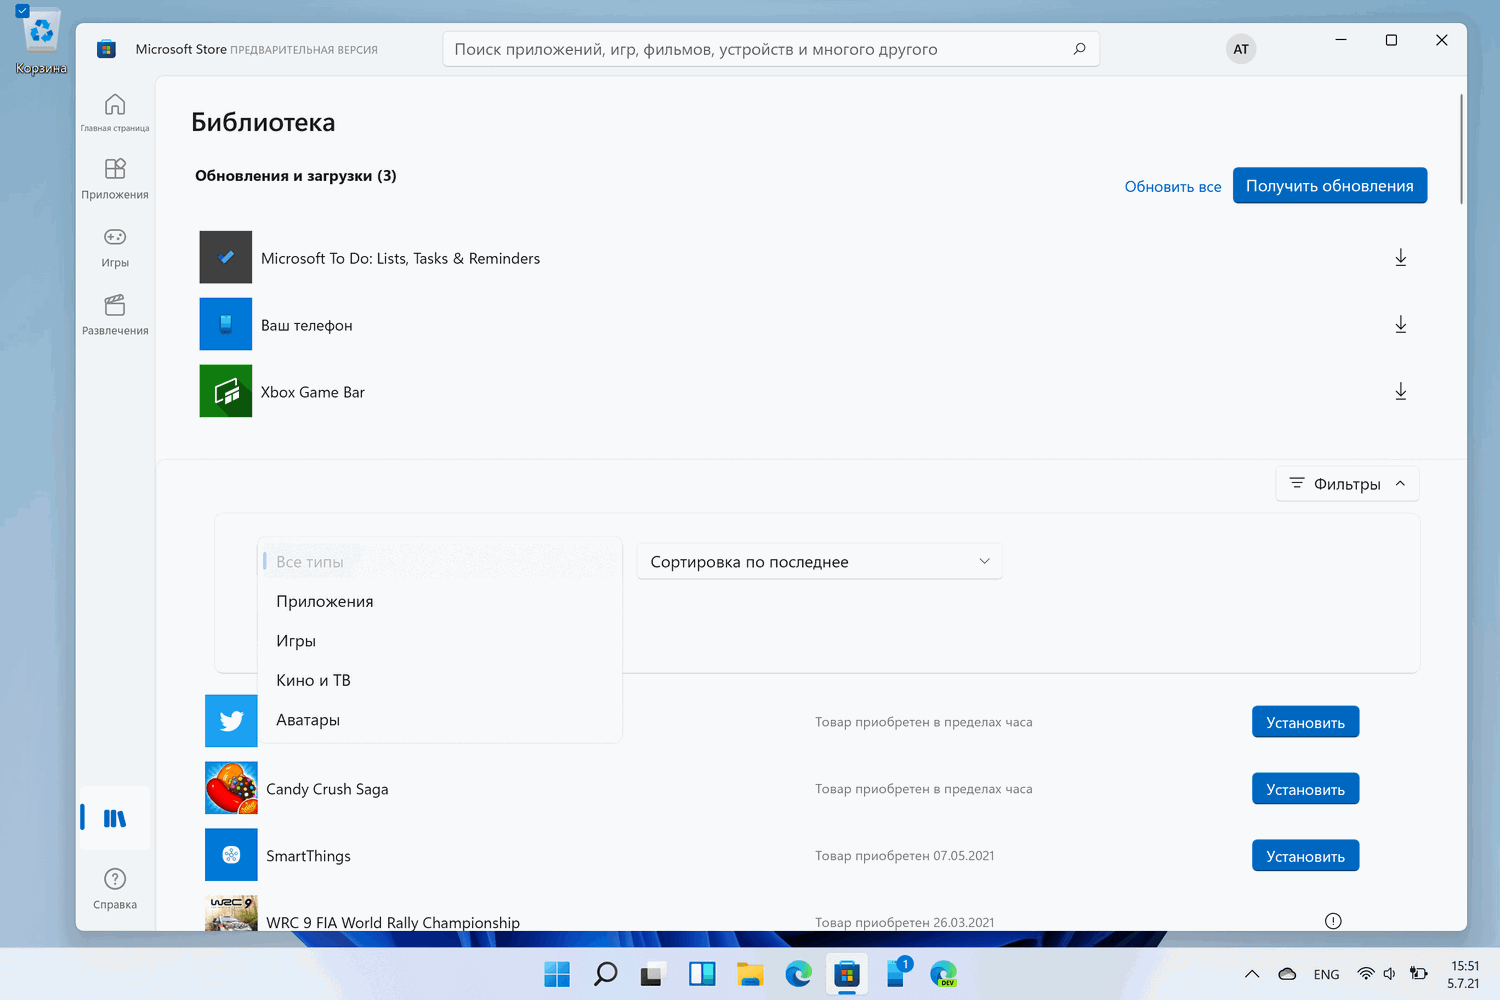The height and width of the screenshot is (1000, 1500).
Task: Install Twitter with its Установить button
Action: 1305,722
